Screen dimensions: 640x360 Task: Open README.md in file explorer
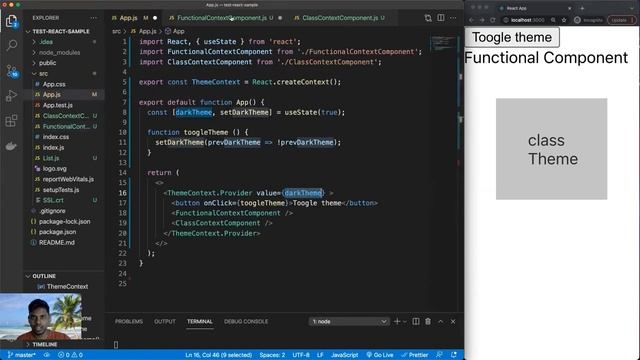(56, 242)
